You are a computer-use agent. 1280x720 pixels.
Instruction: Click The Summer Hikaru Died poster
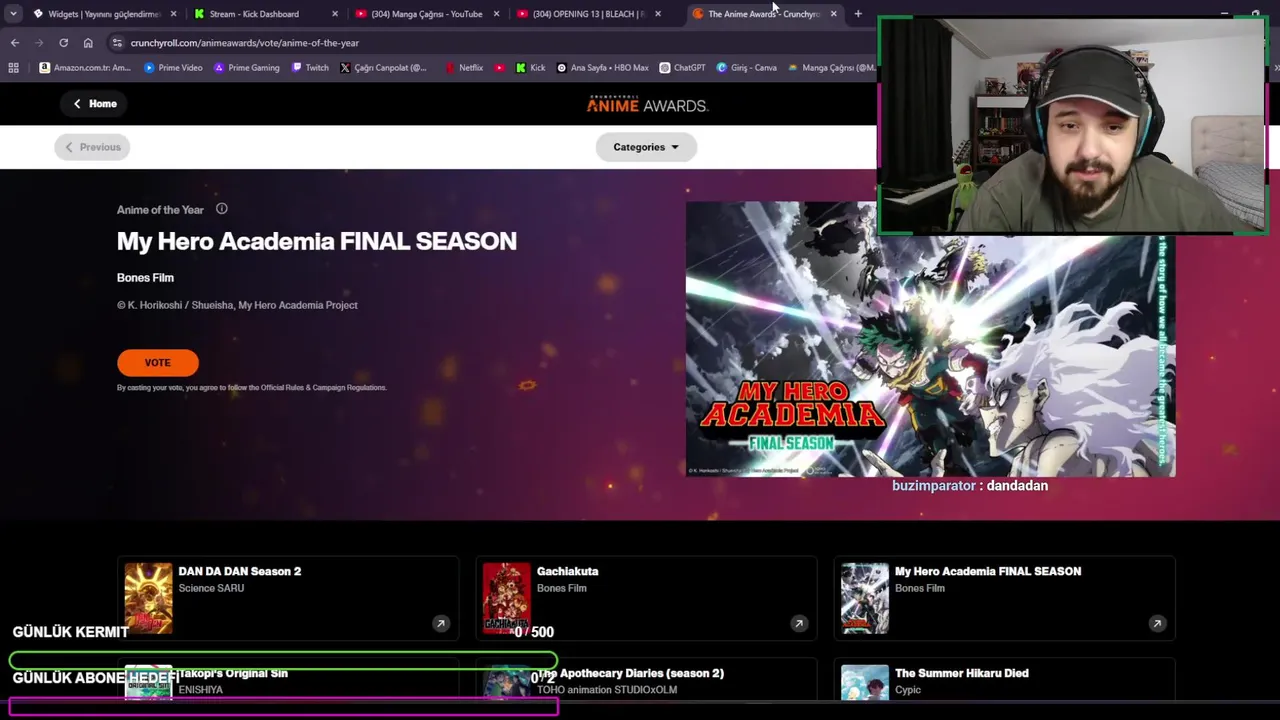pos(865,683)
